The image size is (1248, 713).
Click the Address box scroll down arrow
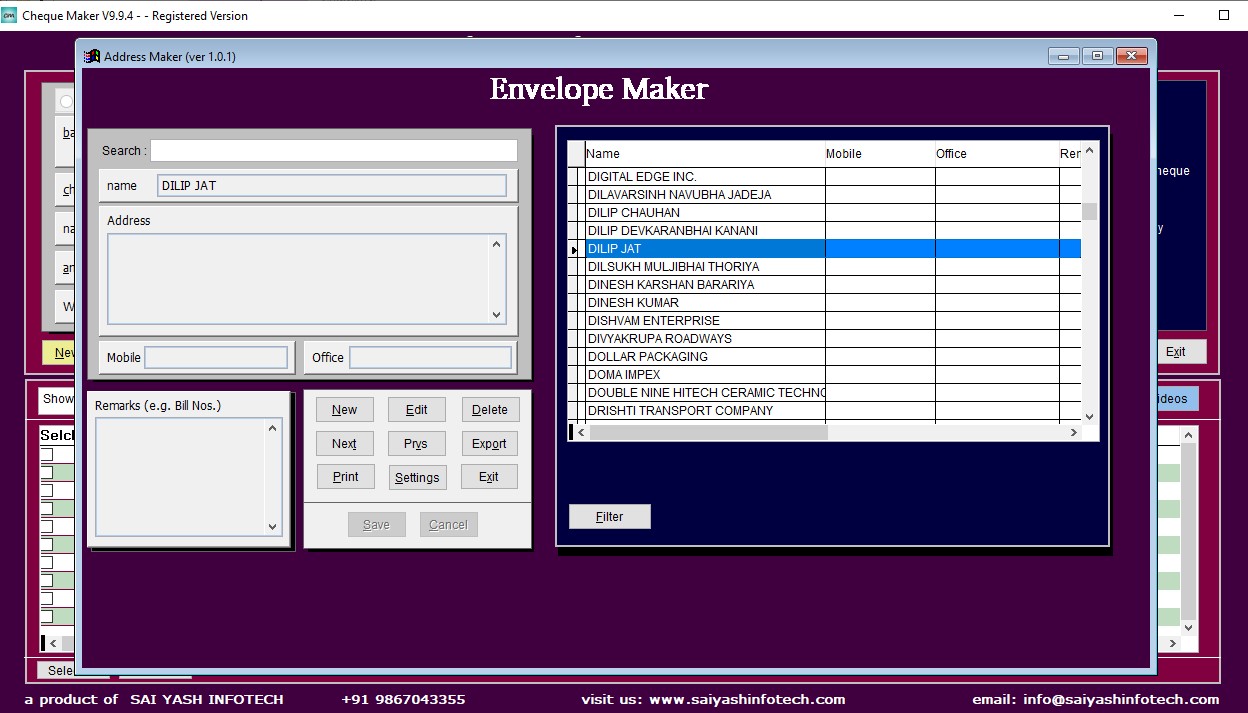pyautogui.click(x=497, y=314)
